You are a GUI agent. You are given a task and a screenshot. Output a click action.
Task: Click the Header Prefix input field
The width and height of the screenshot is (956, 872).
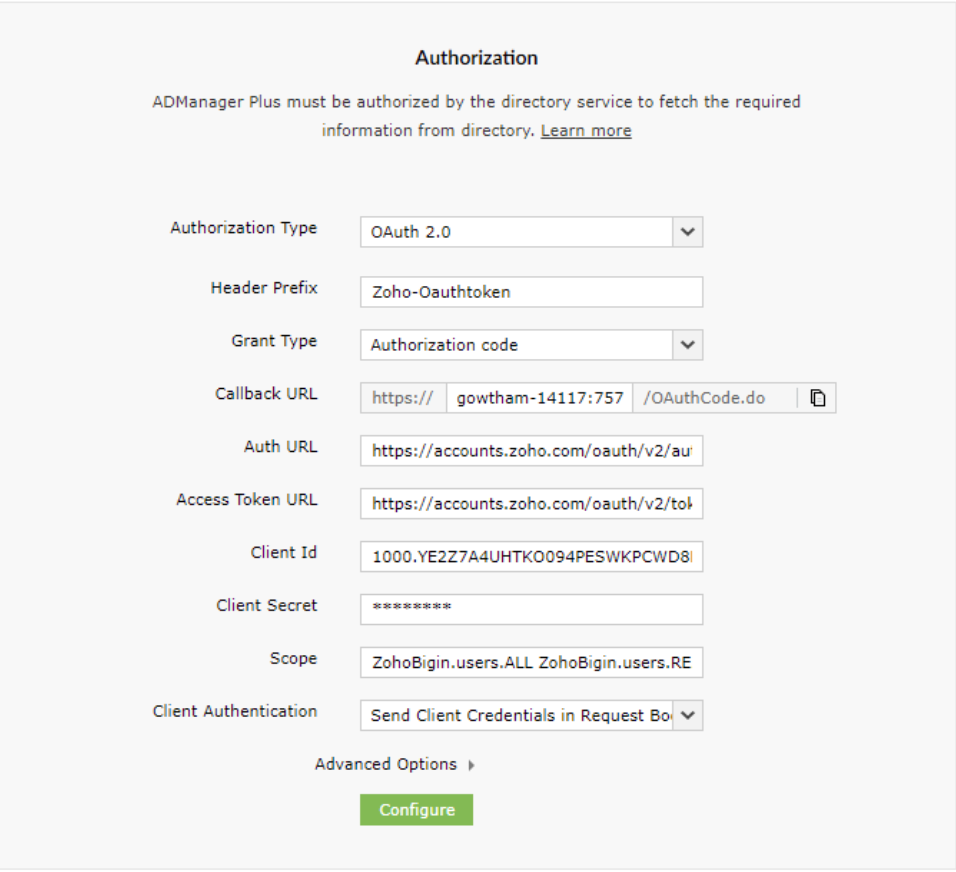pos(531,292)
